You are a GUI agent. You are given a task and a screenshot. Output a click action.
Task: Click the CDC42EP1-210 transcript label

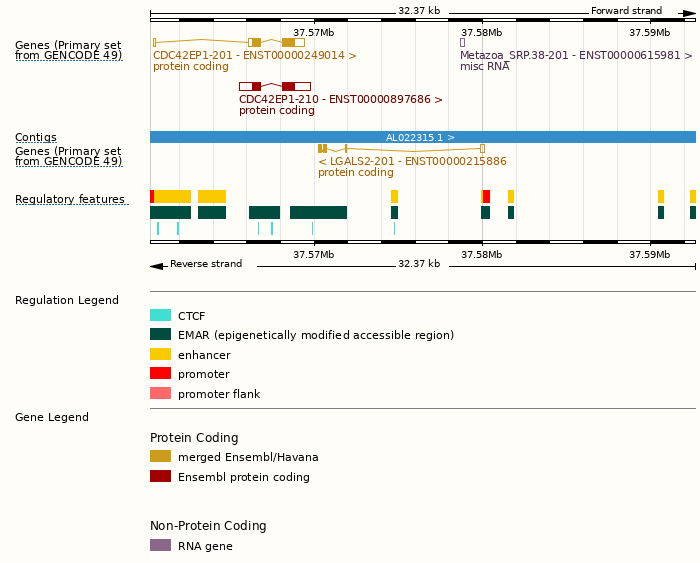[x=340, y=100]
